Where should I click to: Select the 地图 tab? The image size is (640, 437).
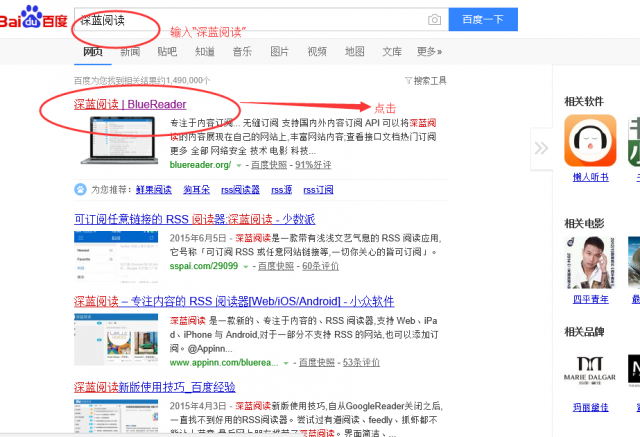click(354, 52)
